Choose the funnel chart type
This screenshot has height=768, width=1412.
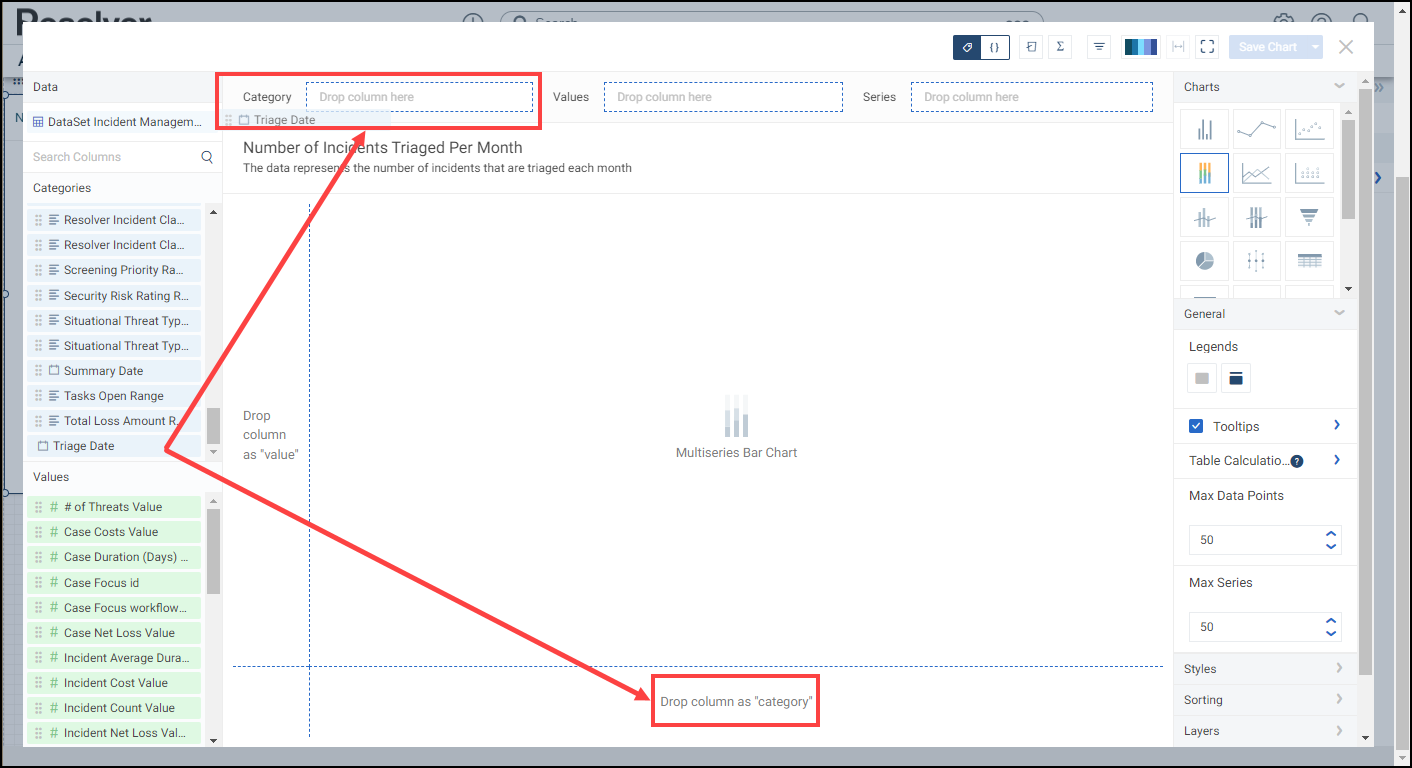click(1309, 217)
